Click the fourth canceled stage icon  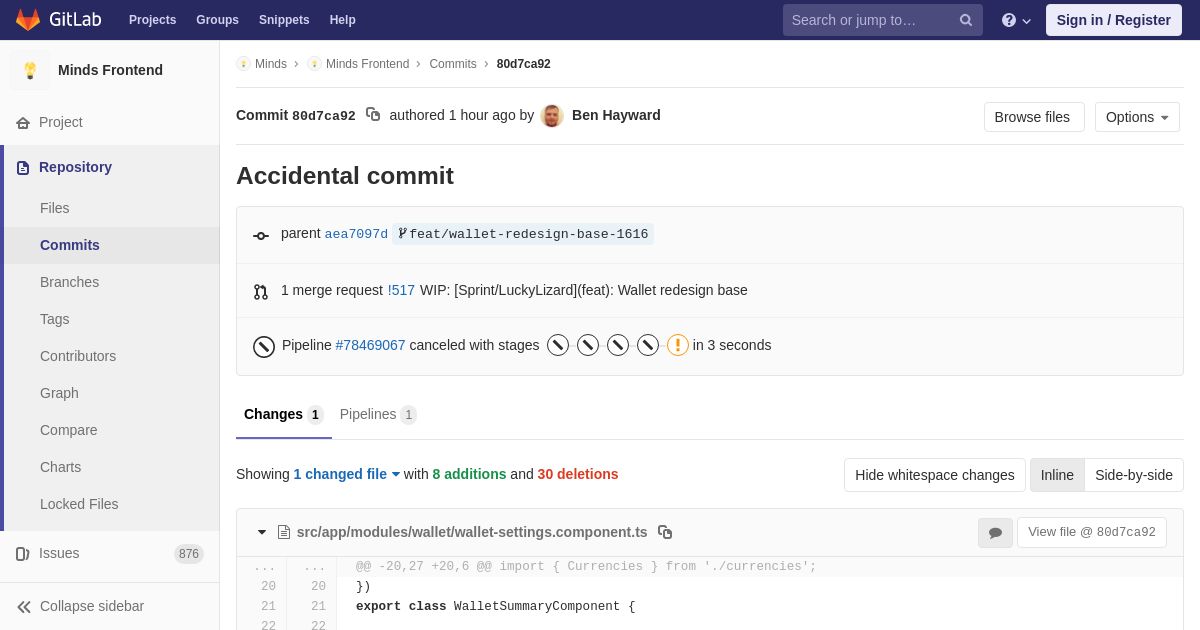point(648,345)
